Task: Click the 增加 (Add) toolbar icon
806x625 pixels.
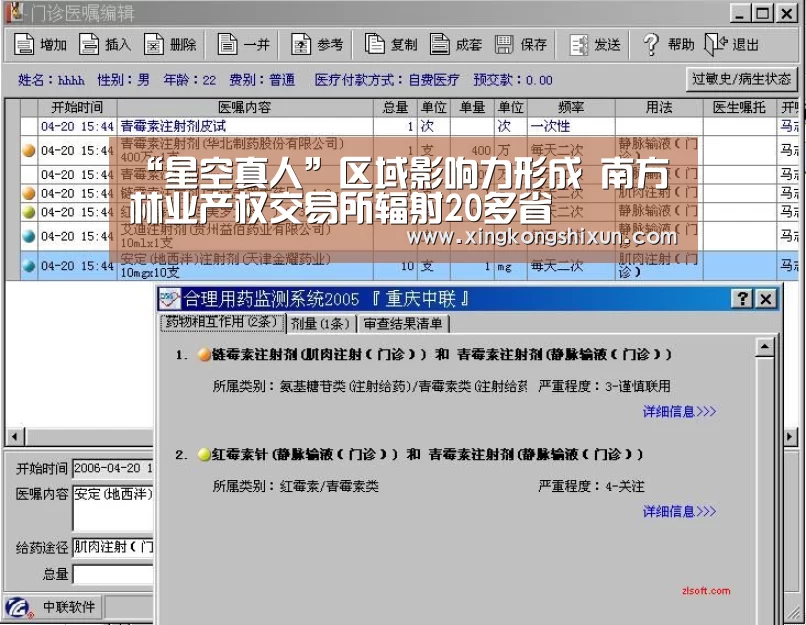Action: pos(23,45)
